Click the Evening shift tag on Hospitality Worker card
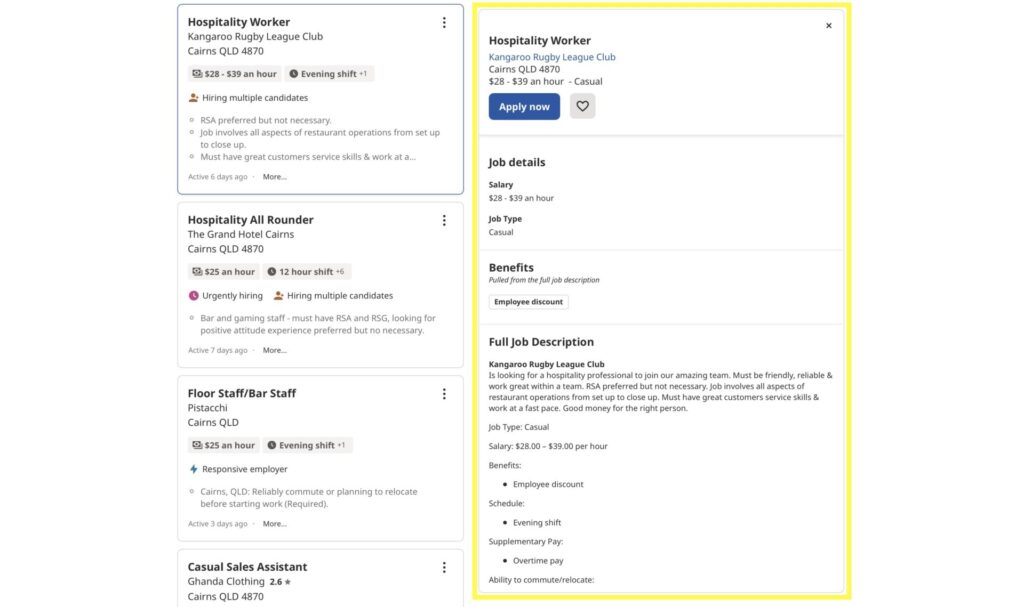Screen dimensions: 1024x607 pyautogui.click(x=328, y=74)
